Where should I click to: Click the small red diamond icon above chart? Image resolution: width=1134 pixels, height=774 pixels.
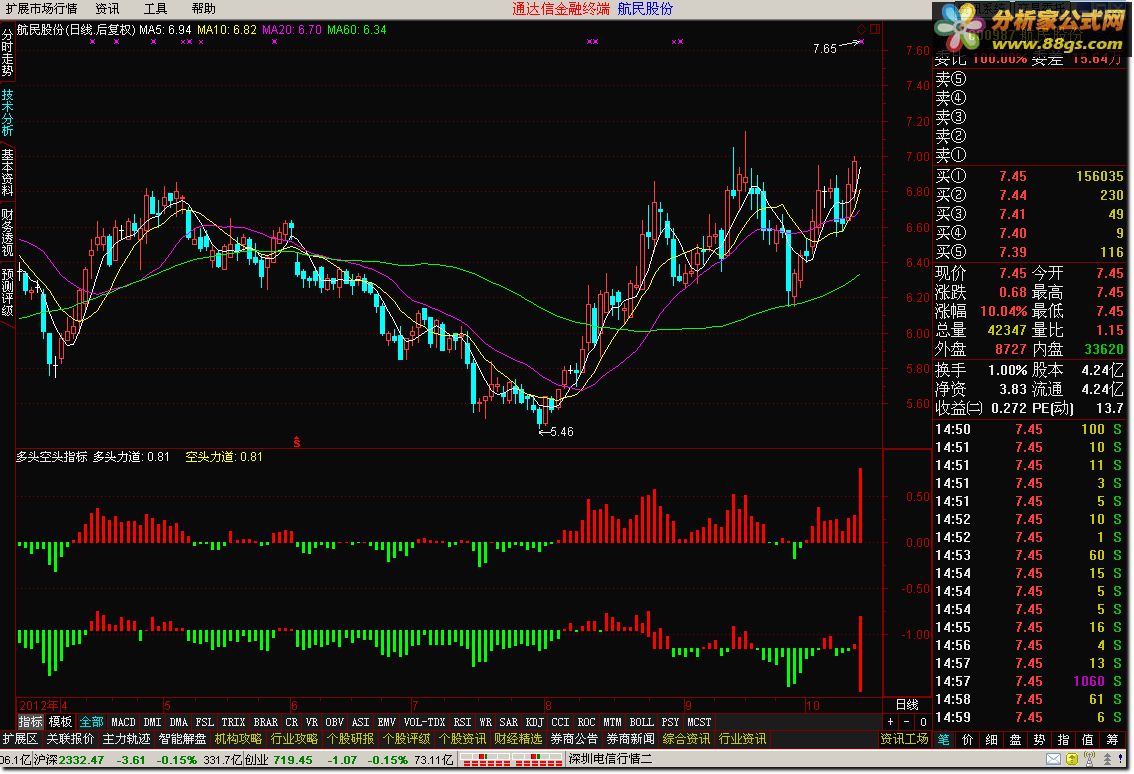[x=861, y=29]
